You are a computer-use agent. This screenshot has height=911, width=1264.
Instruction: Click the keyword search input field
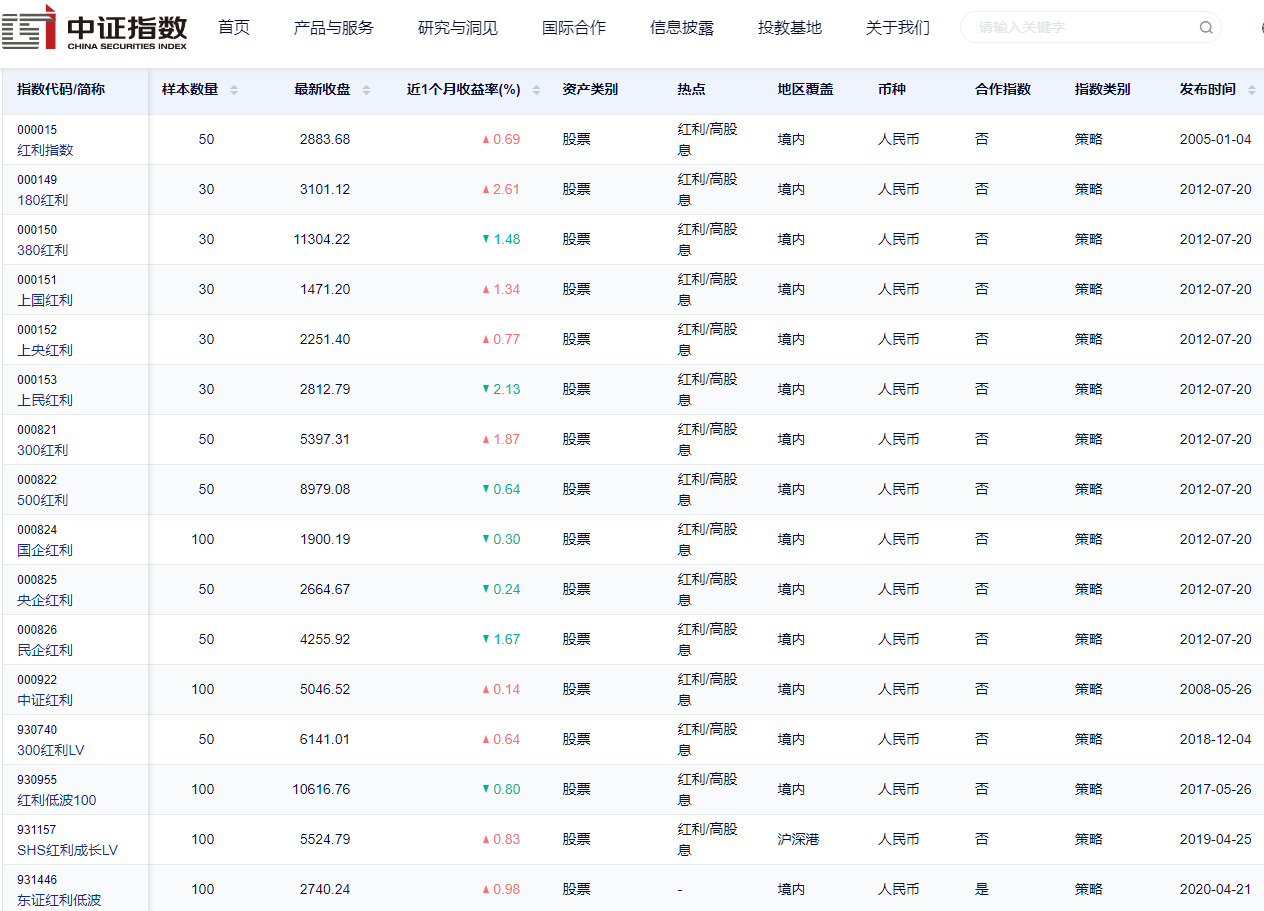point(1080,27)
